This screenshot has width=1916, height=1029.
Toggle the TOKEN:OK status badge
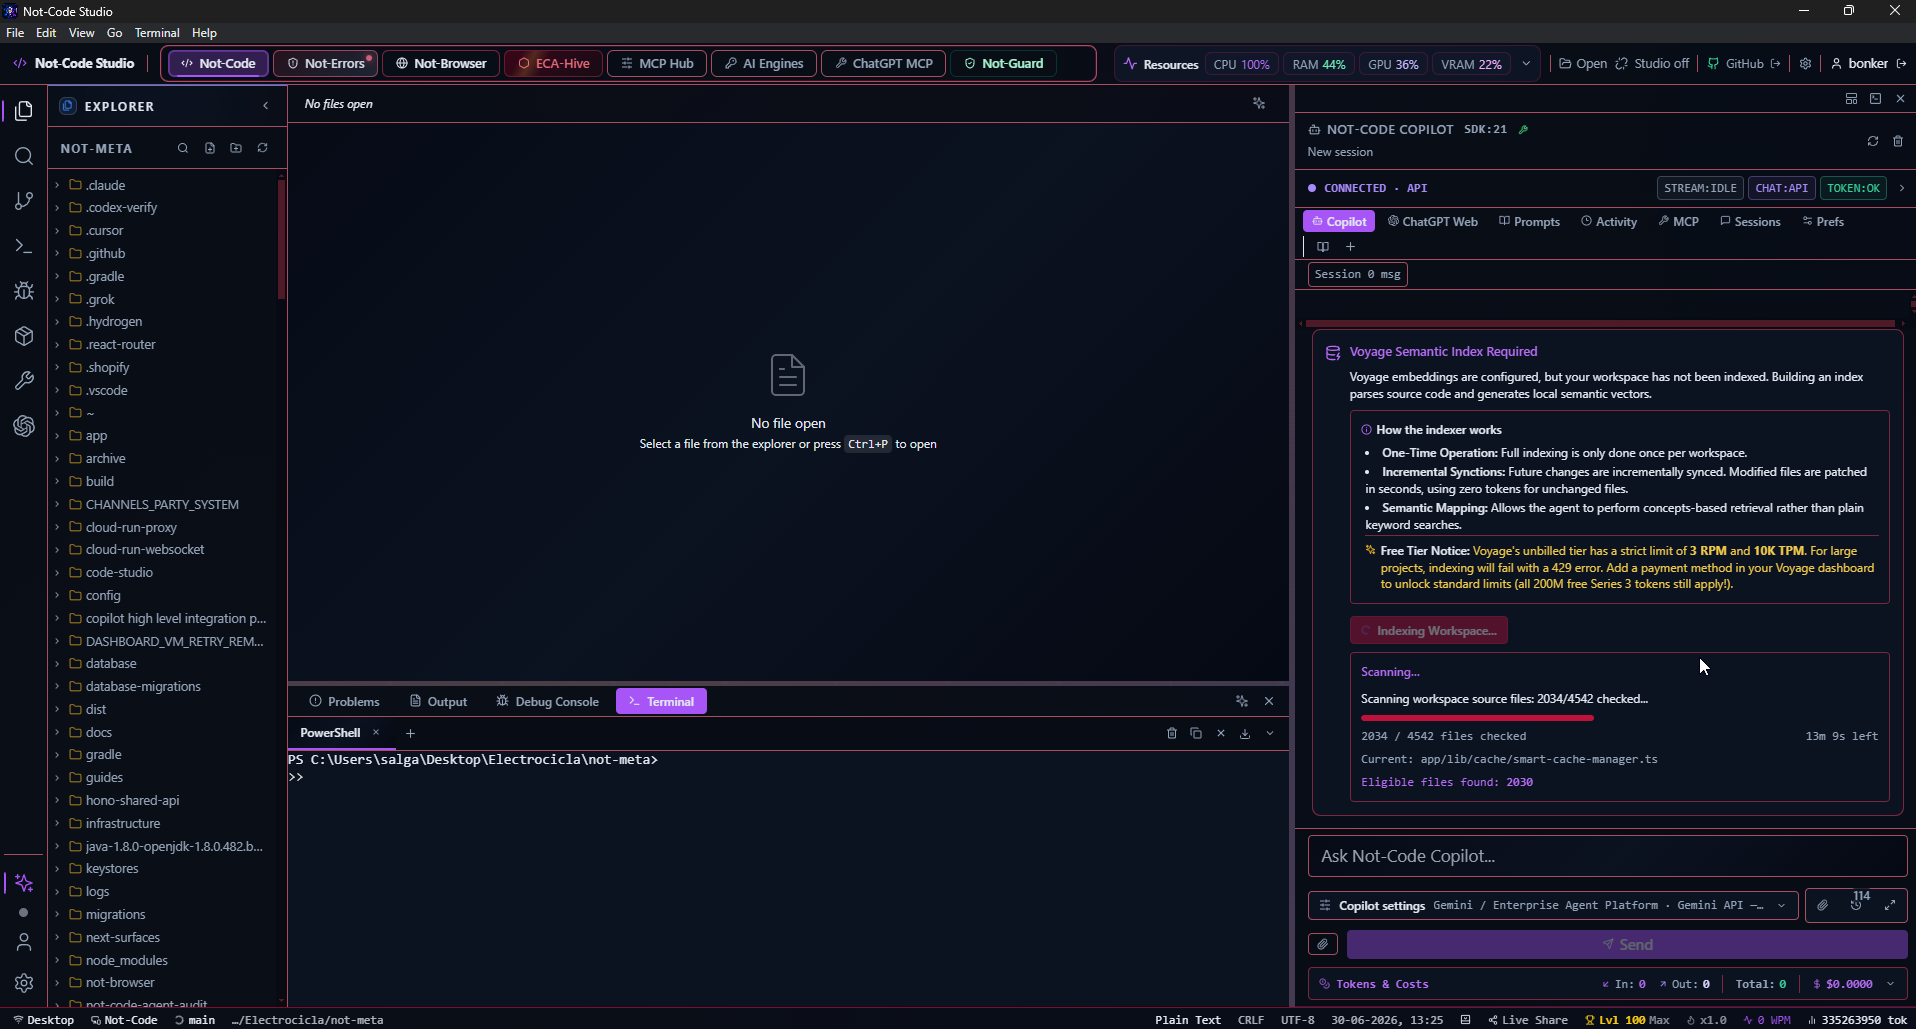1853,188
